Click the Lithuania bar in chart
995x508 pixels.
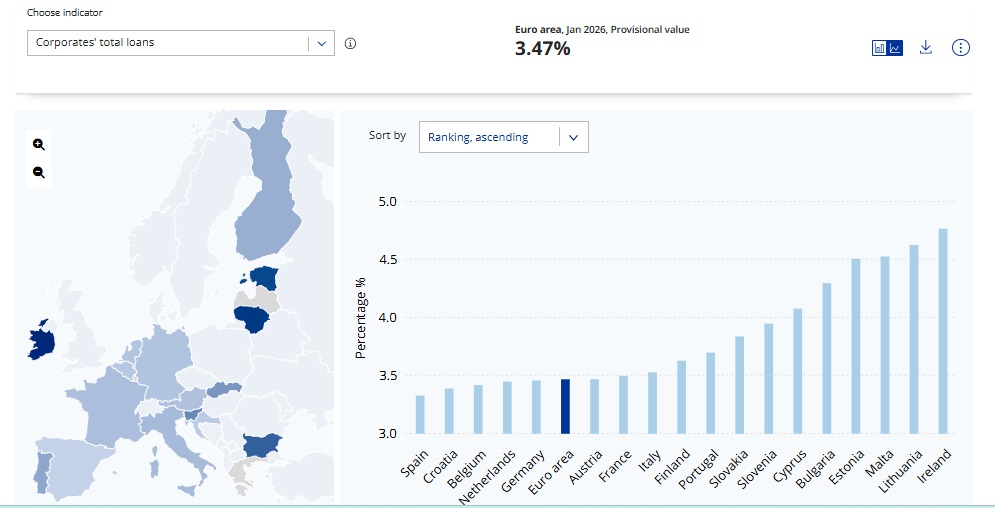[914, 339]
